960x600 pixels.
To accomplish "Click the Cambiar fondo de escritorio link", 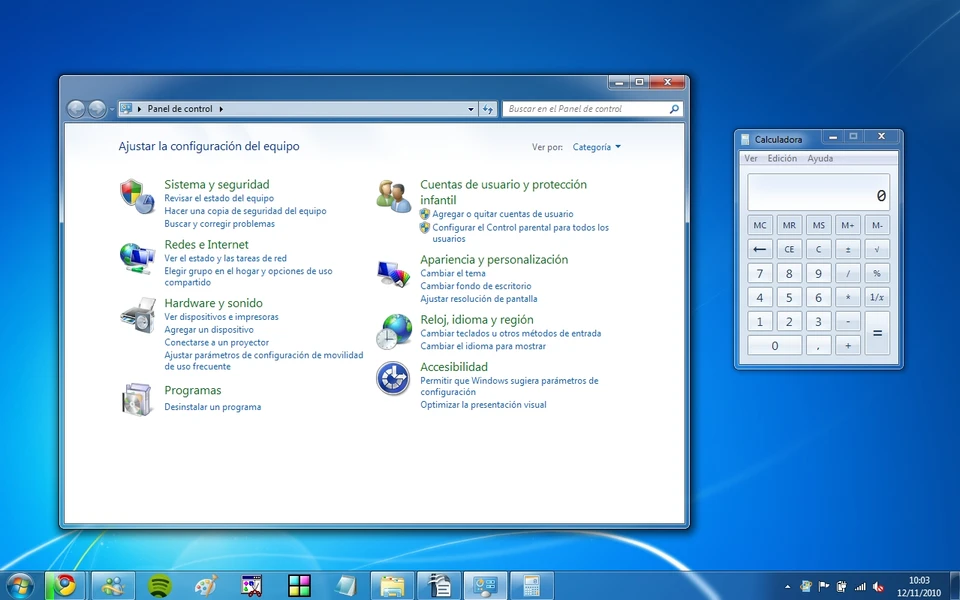I will [x=478, y=285].
